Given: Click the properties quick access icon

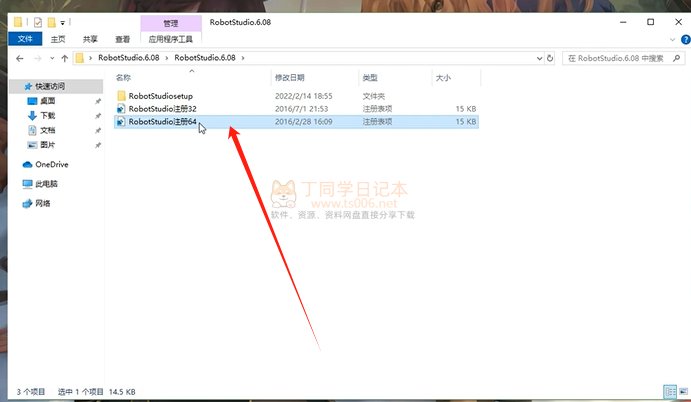Looking at the screenshot, I should pyautogui.click(x=38, y=22).
